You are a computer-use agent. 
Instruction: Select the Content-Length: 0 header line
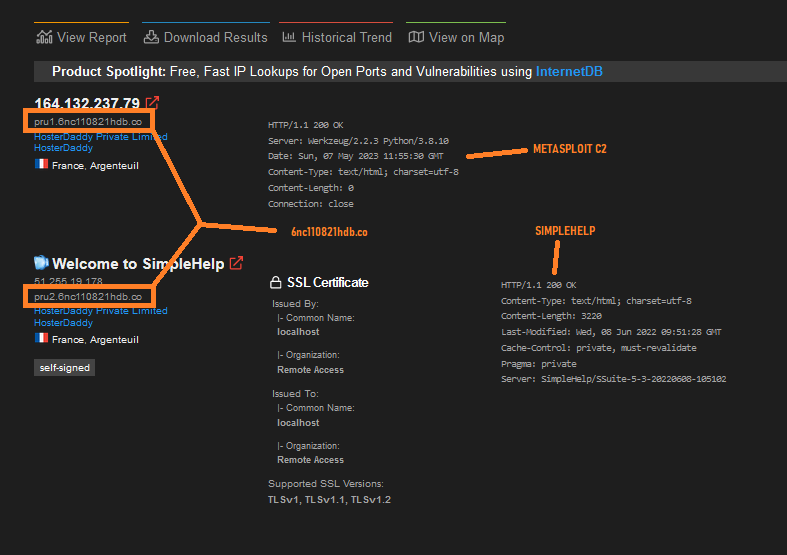(311, 188)
